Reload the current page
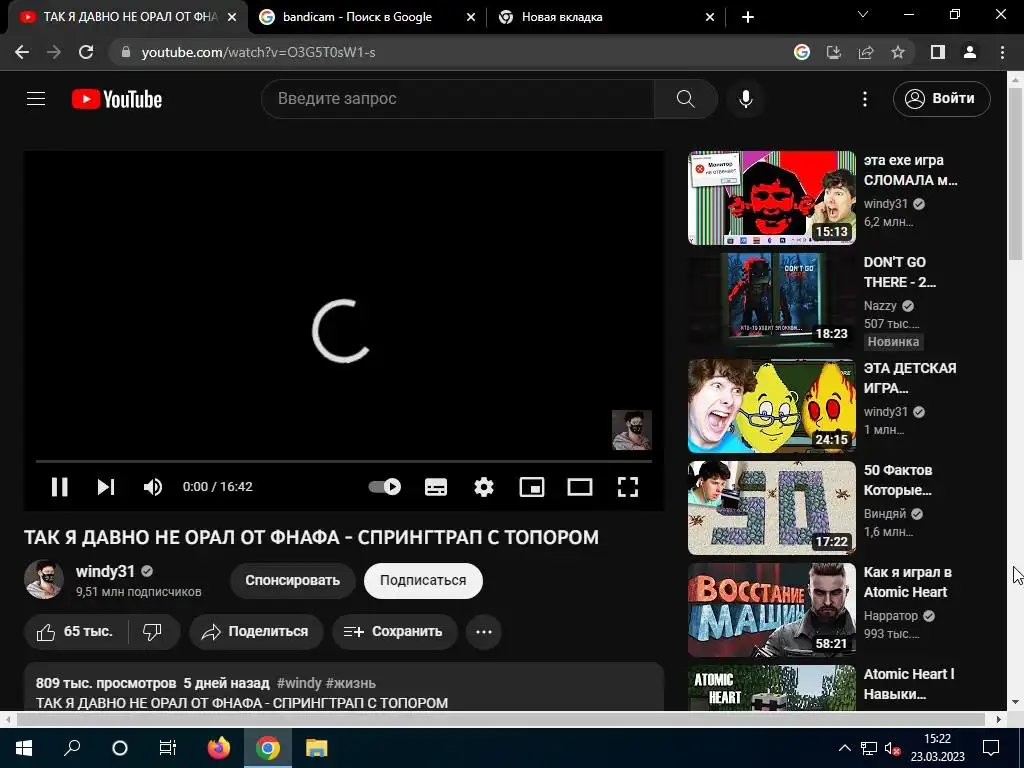1024x768 pixels. pos(86,52)
